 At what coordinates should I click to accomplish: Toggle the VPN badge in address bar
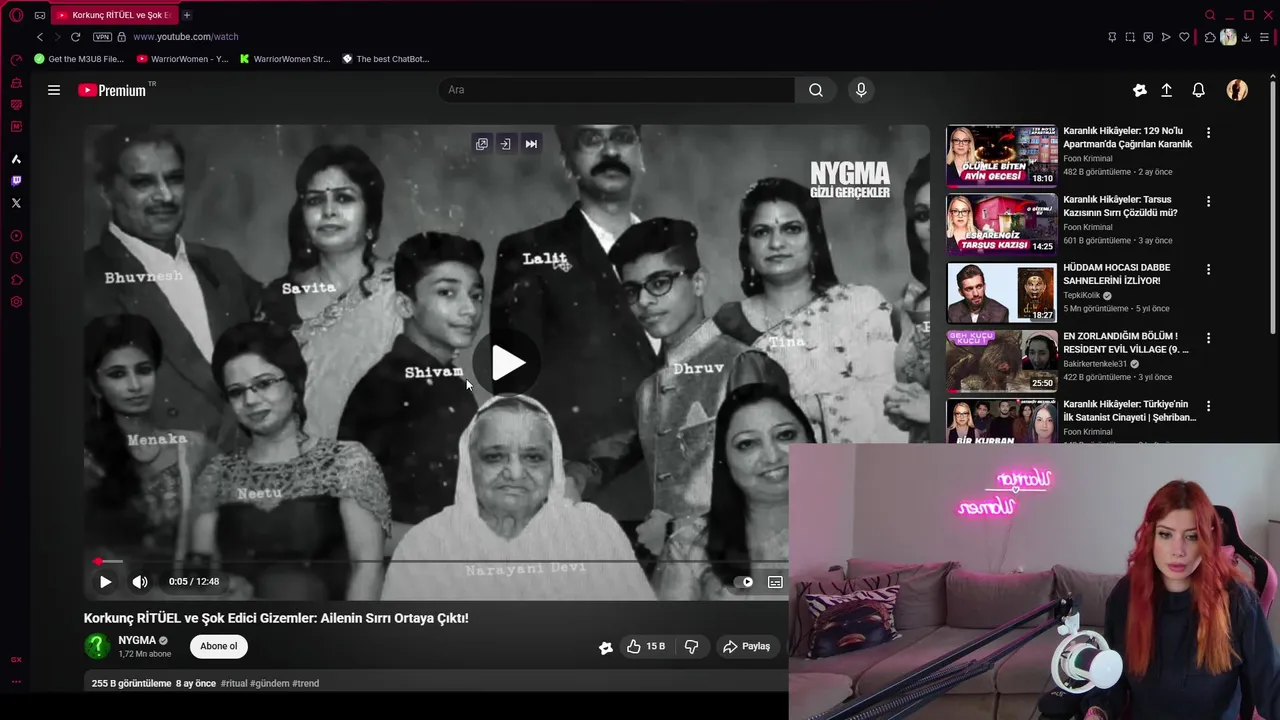(x=102, y=37)
